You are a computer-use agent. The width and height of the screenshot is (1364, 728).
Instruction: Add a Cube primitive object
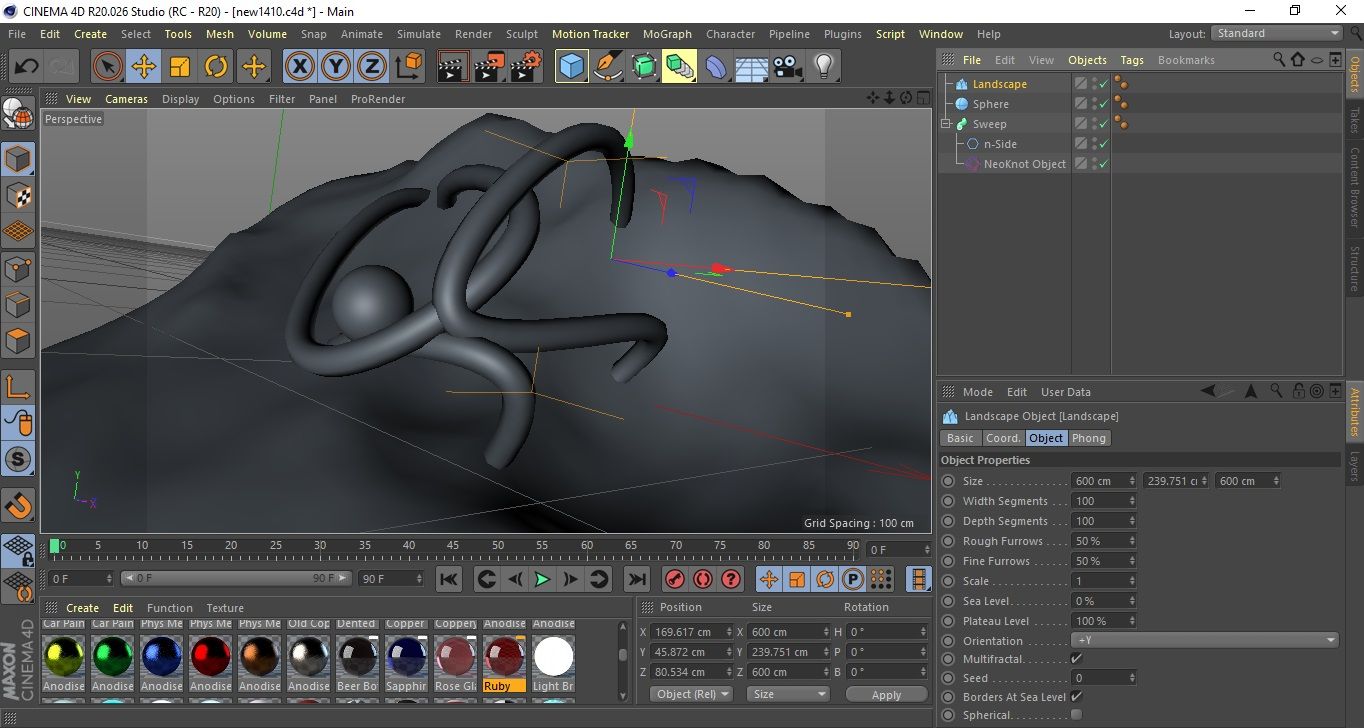pyautogui.click(x=571, y=67)
